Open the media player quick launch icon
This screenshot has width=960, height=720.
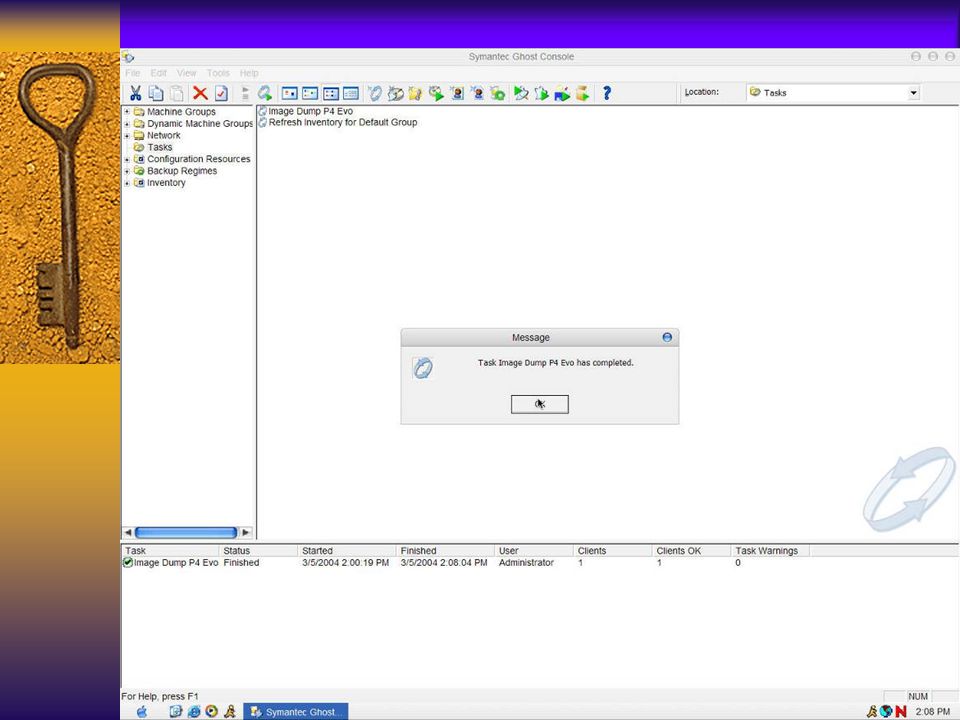pos(212,711)
